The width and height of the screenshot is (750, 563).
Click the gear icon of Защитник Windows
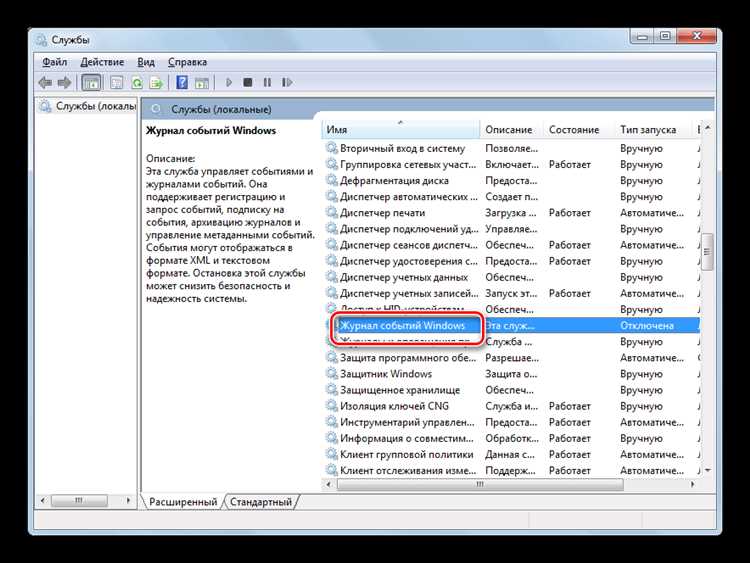[x=331, y=373]
